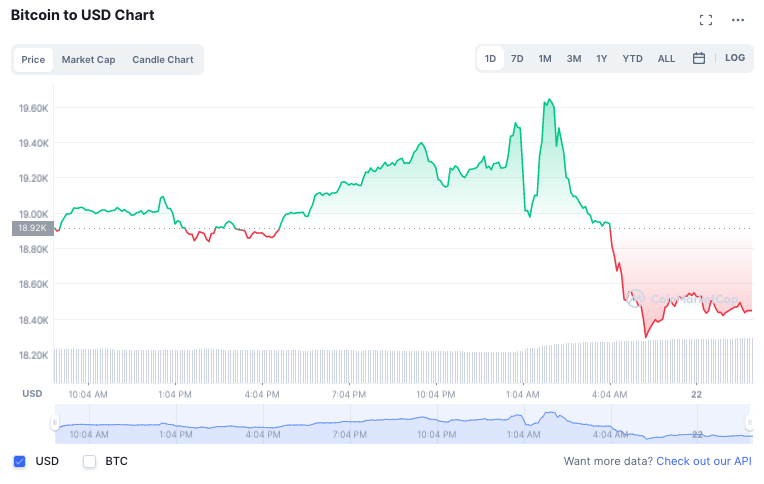Click the 22 date main x-axis label
The image size is (764, 484).
(696, 394)
